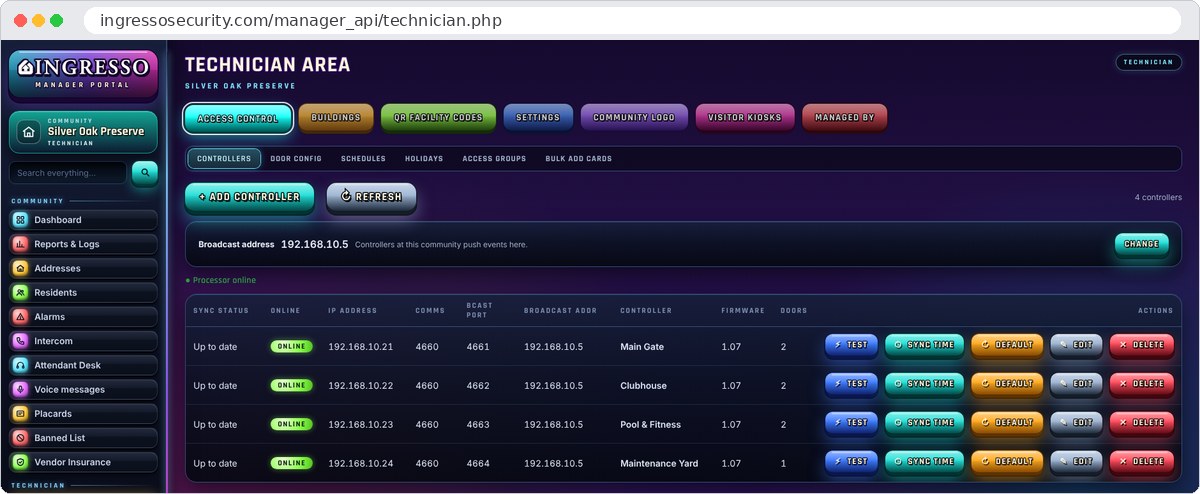Edit the Pool & Fitness controller

(1077, 423)
